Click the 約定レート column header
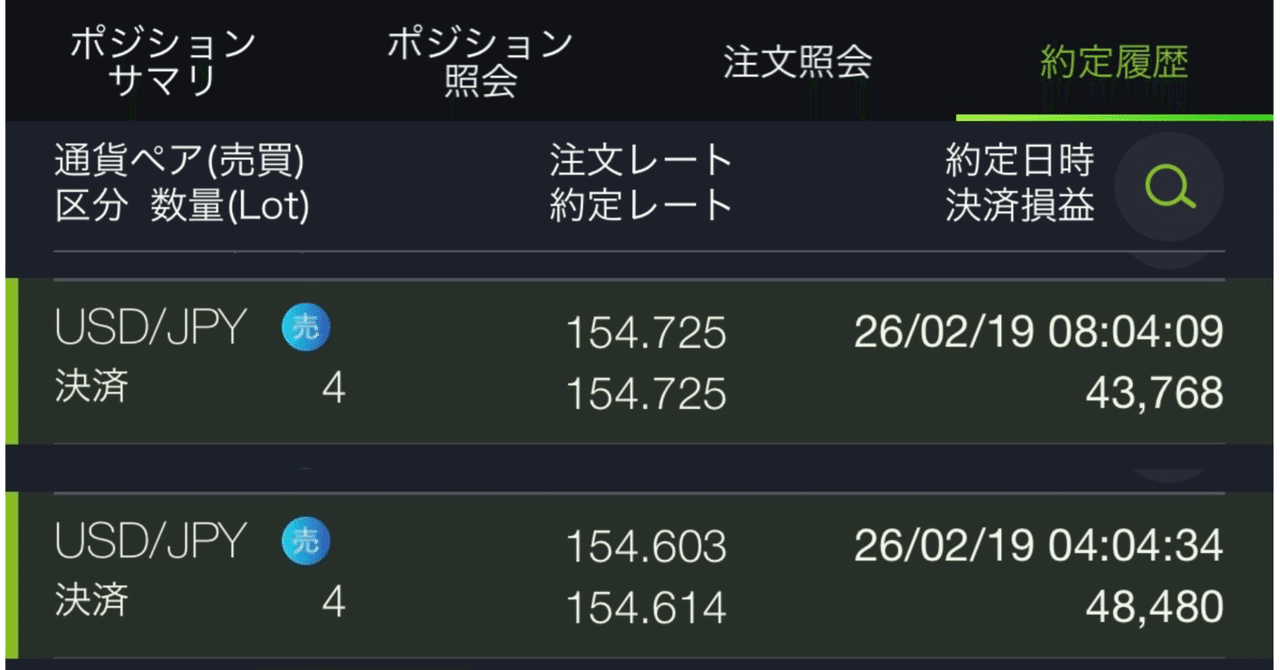Viewport: 1280px width, 670px height. coord(642,207)
